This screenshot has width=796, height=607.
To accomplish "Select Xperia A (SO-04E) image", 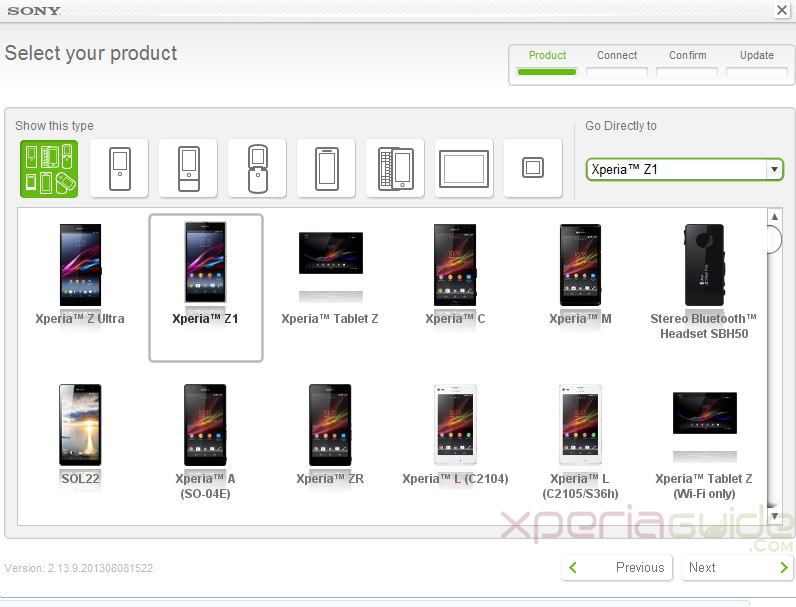I will click(x=205, y=425).
